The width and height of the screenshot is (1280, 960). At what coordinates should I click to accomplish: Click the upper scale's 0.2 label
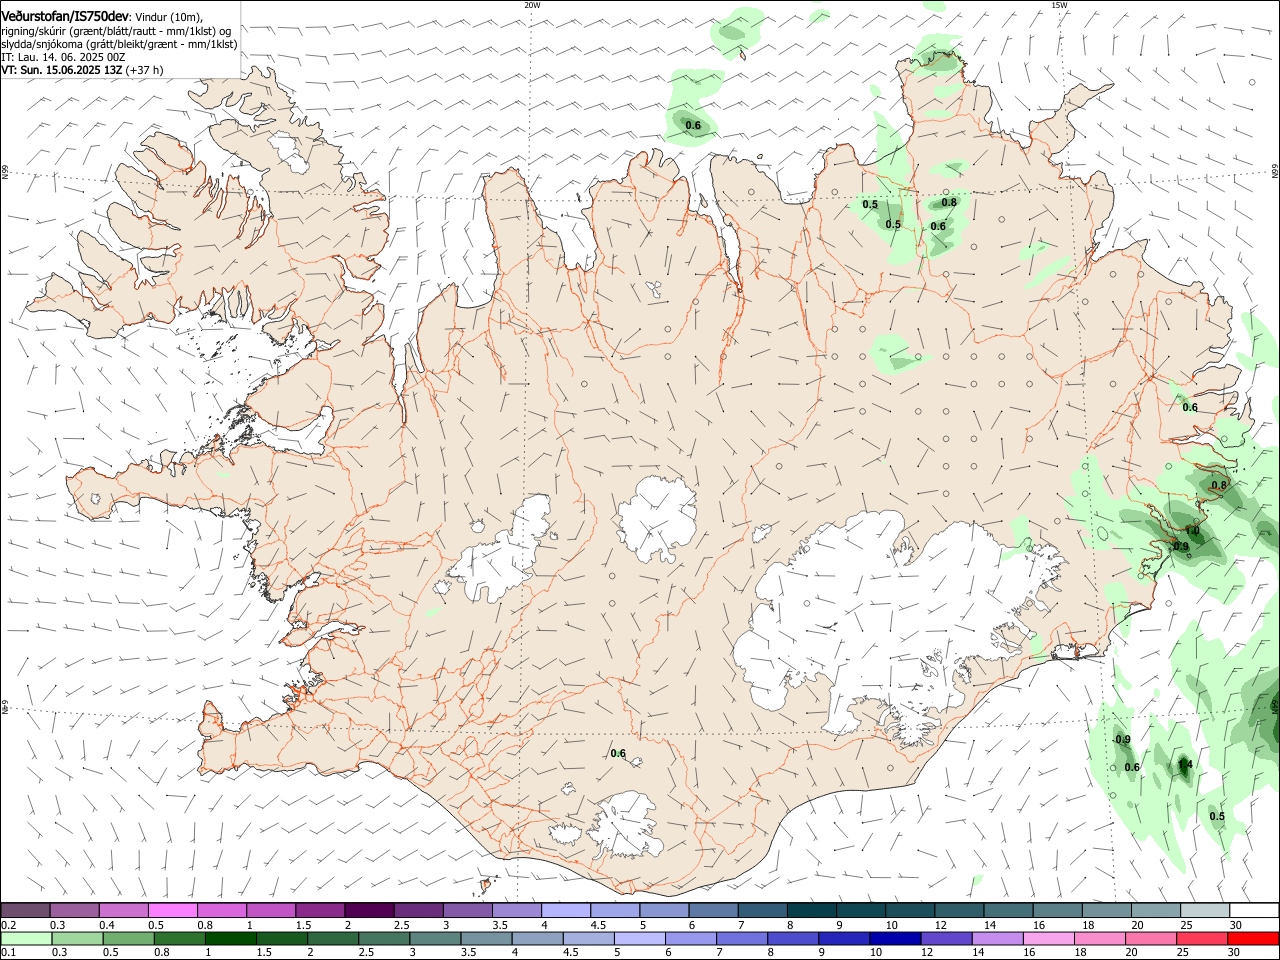(9, 925)
